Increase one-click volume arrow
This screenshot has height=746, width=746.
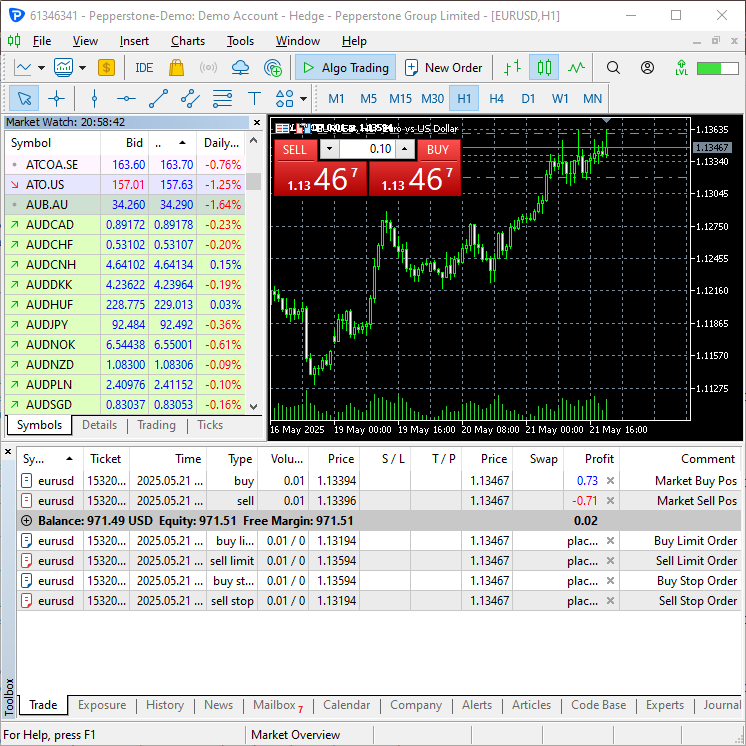click(x=404, y=149)
